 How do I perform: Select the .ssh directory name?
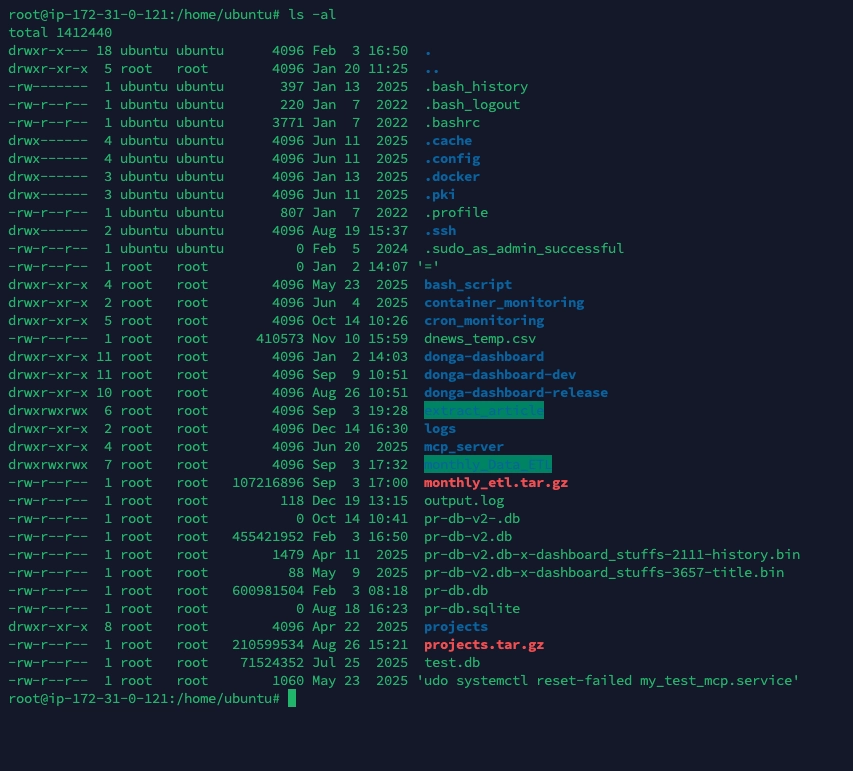[440, 231]
